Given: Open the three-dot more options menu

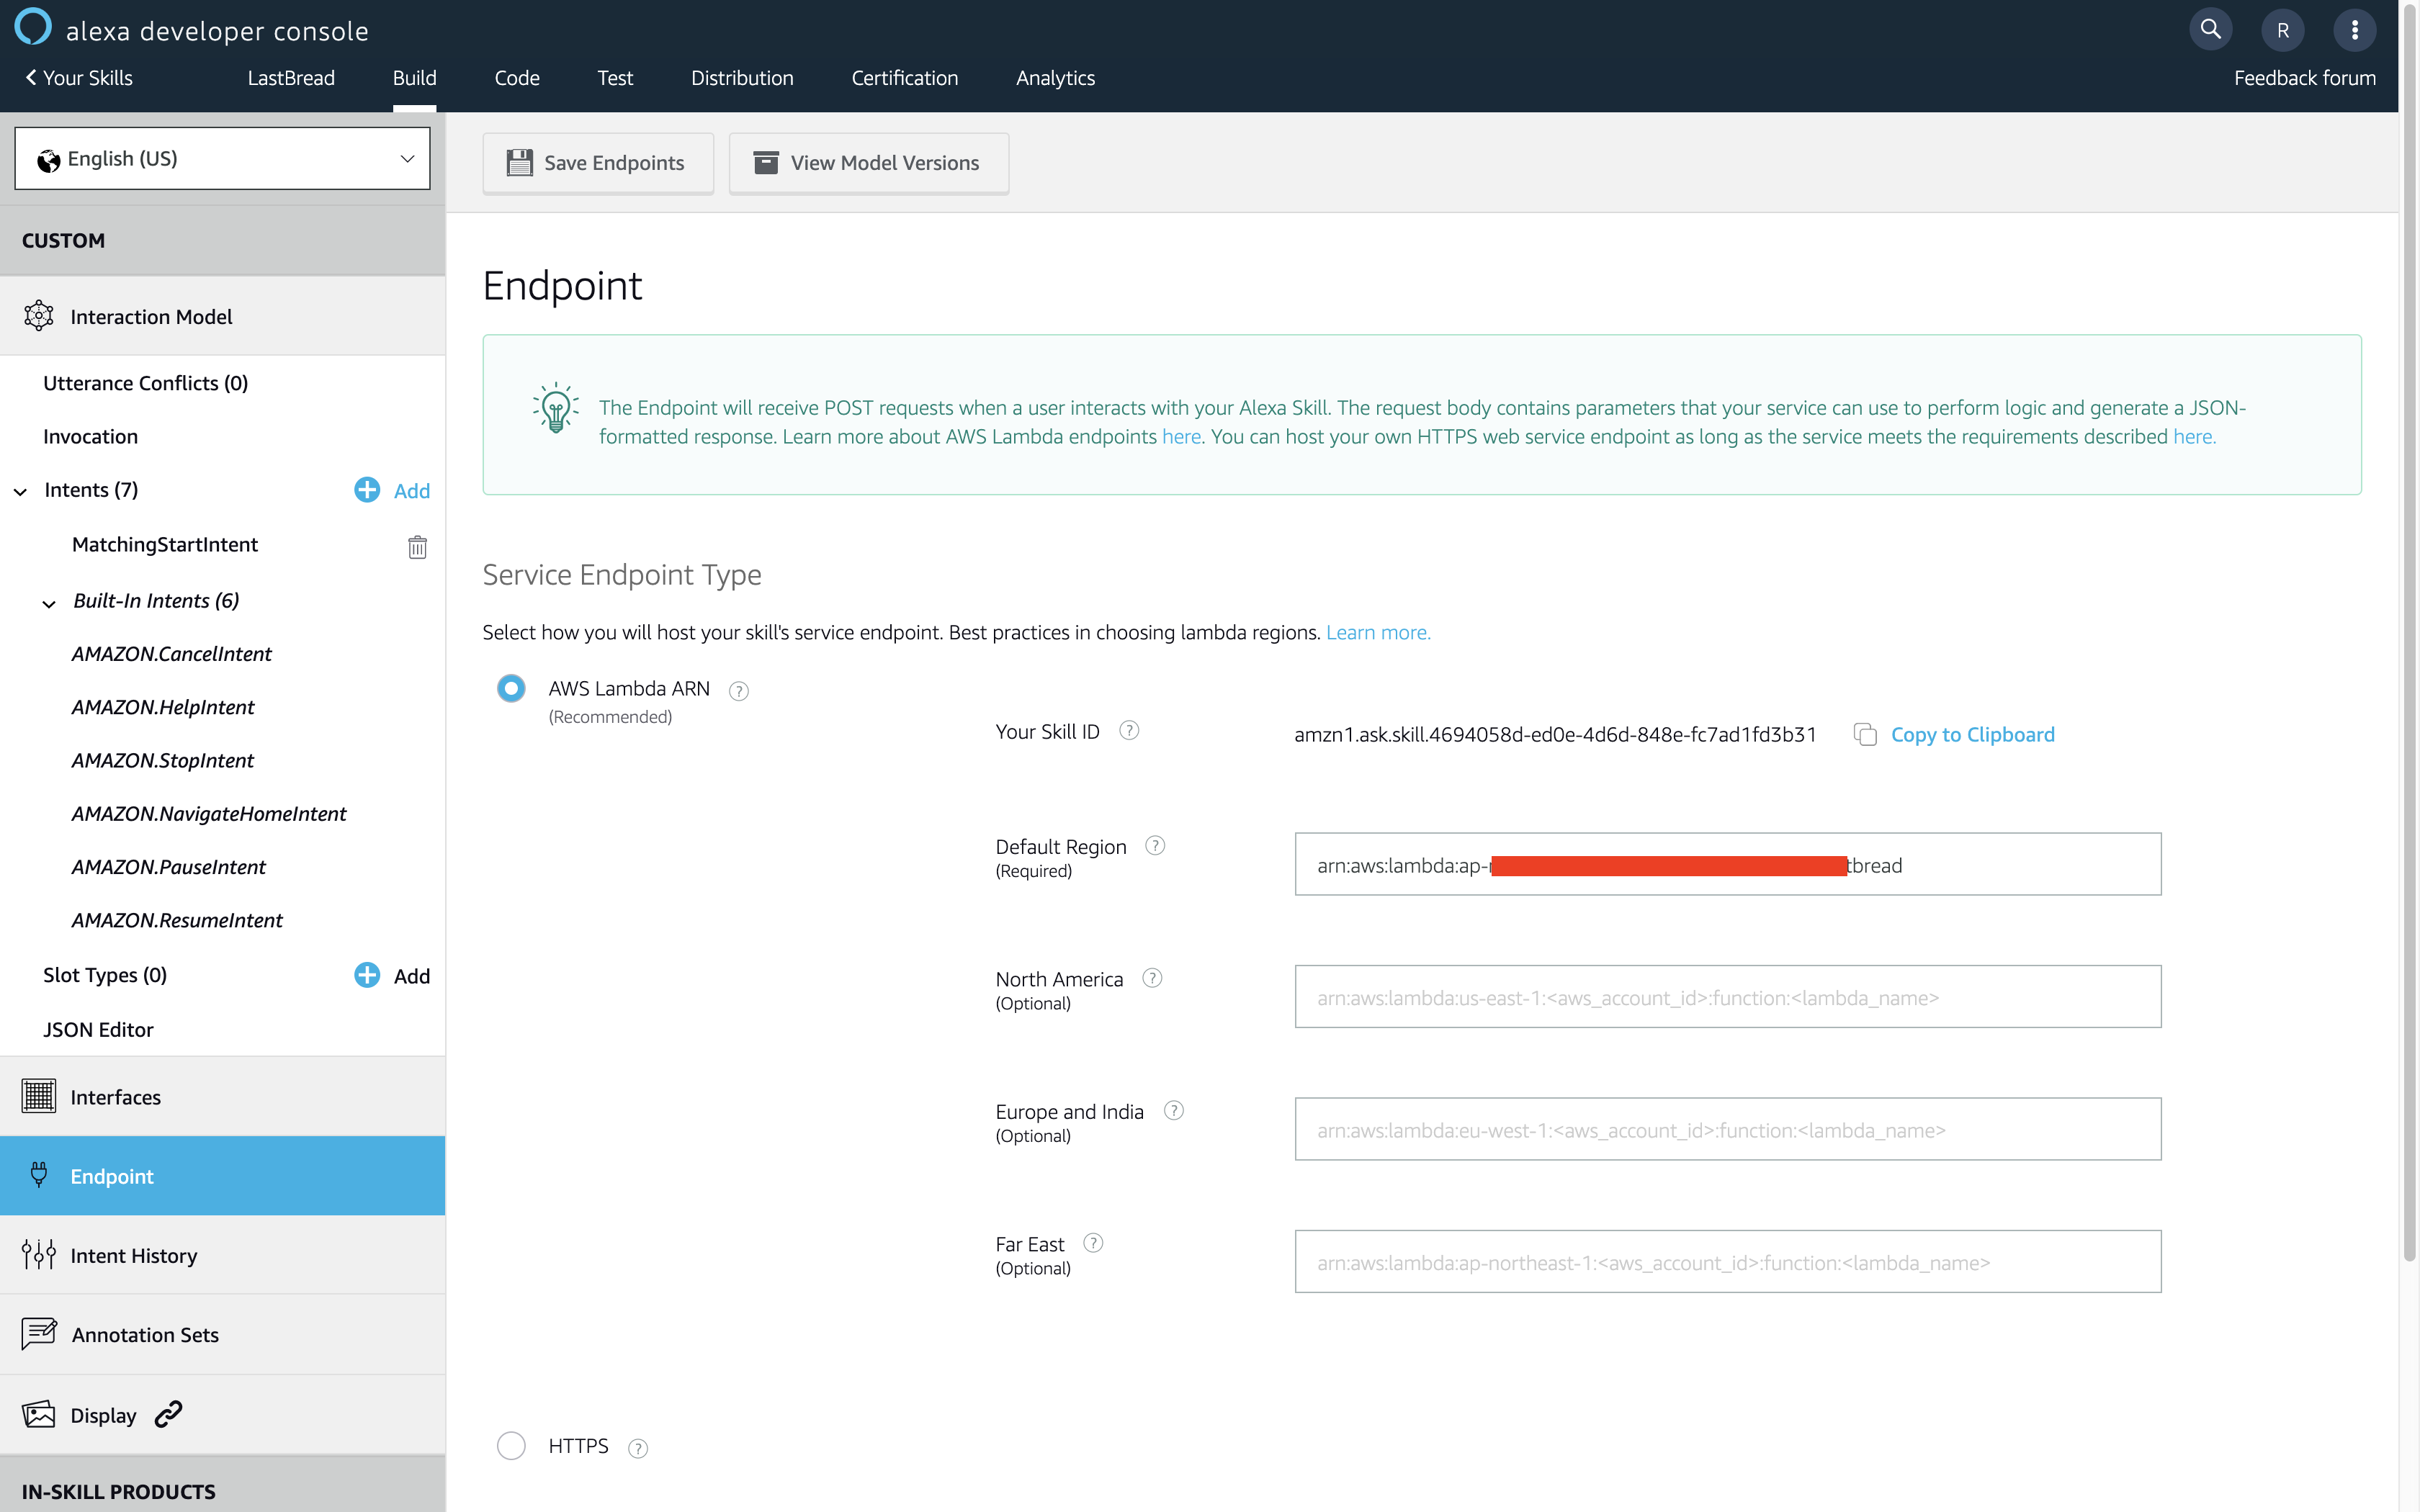Looking at the screenshot, I should coord(2354,30).
